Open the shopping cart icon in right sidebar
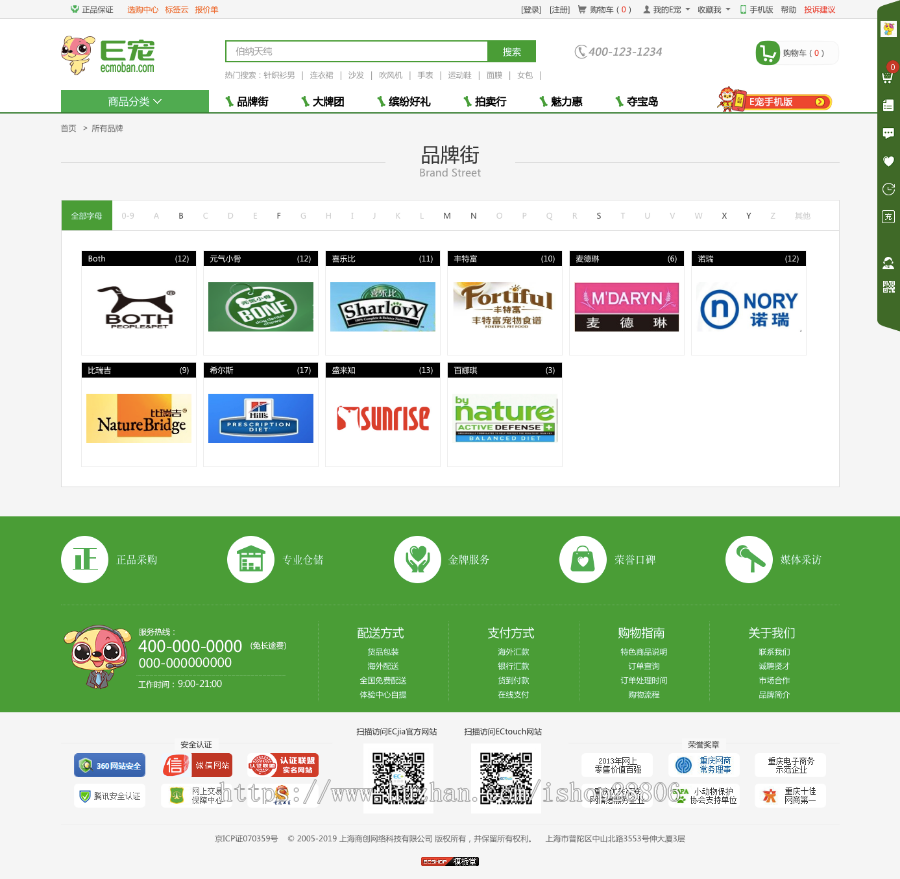The image size is (900, 879). coord(888,77)
